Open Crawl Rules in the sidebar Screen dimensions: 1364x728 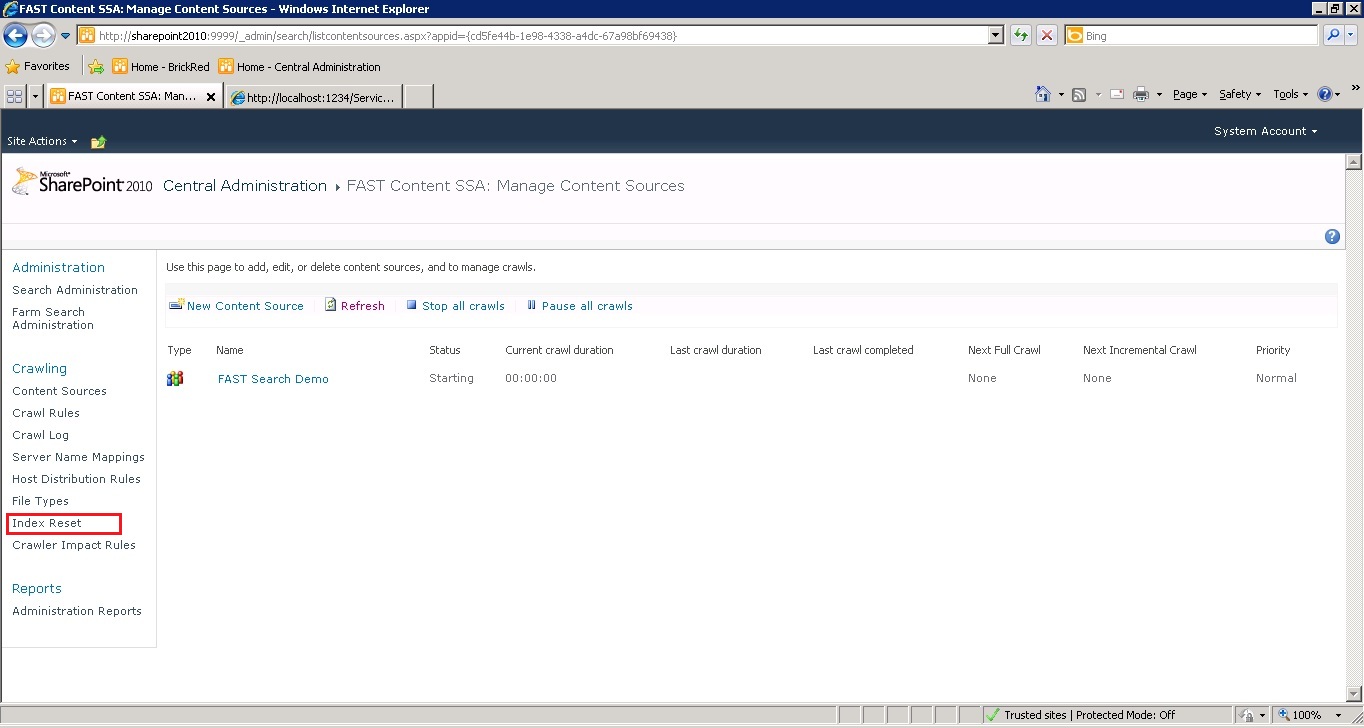tap(46, 413)
